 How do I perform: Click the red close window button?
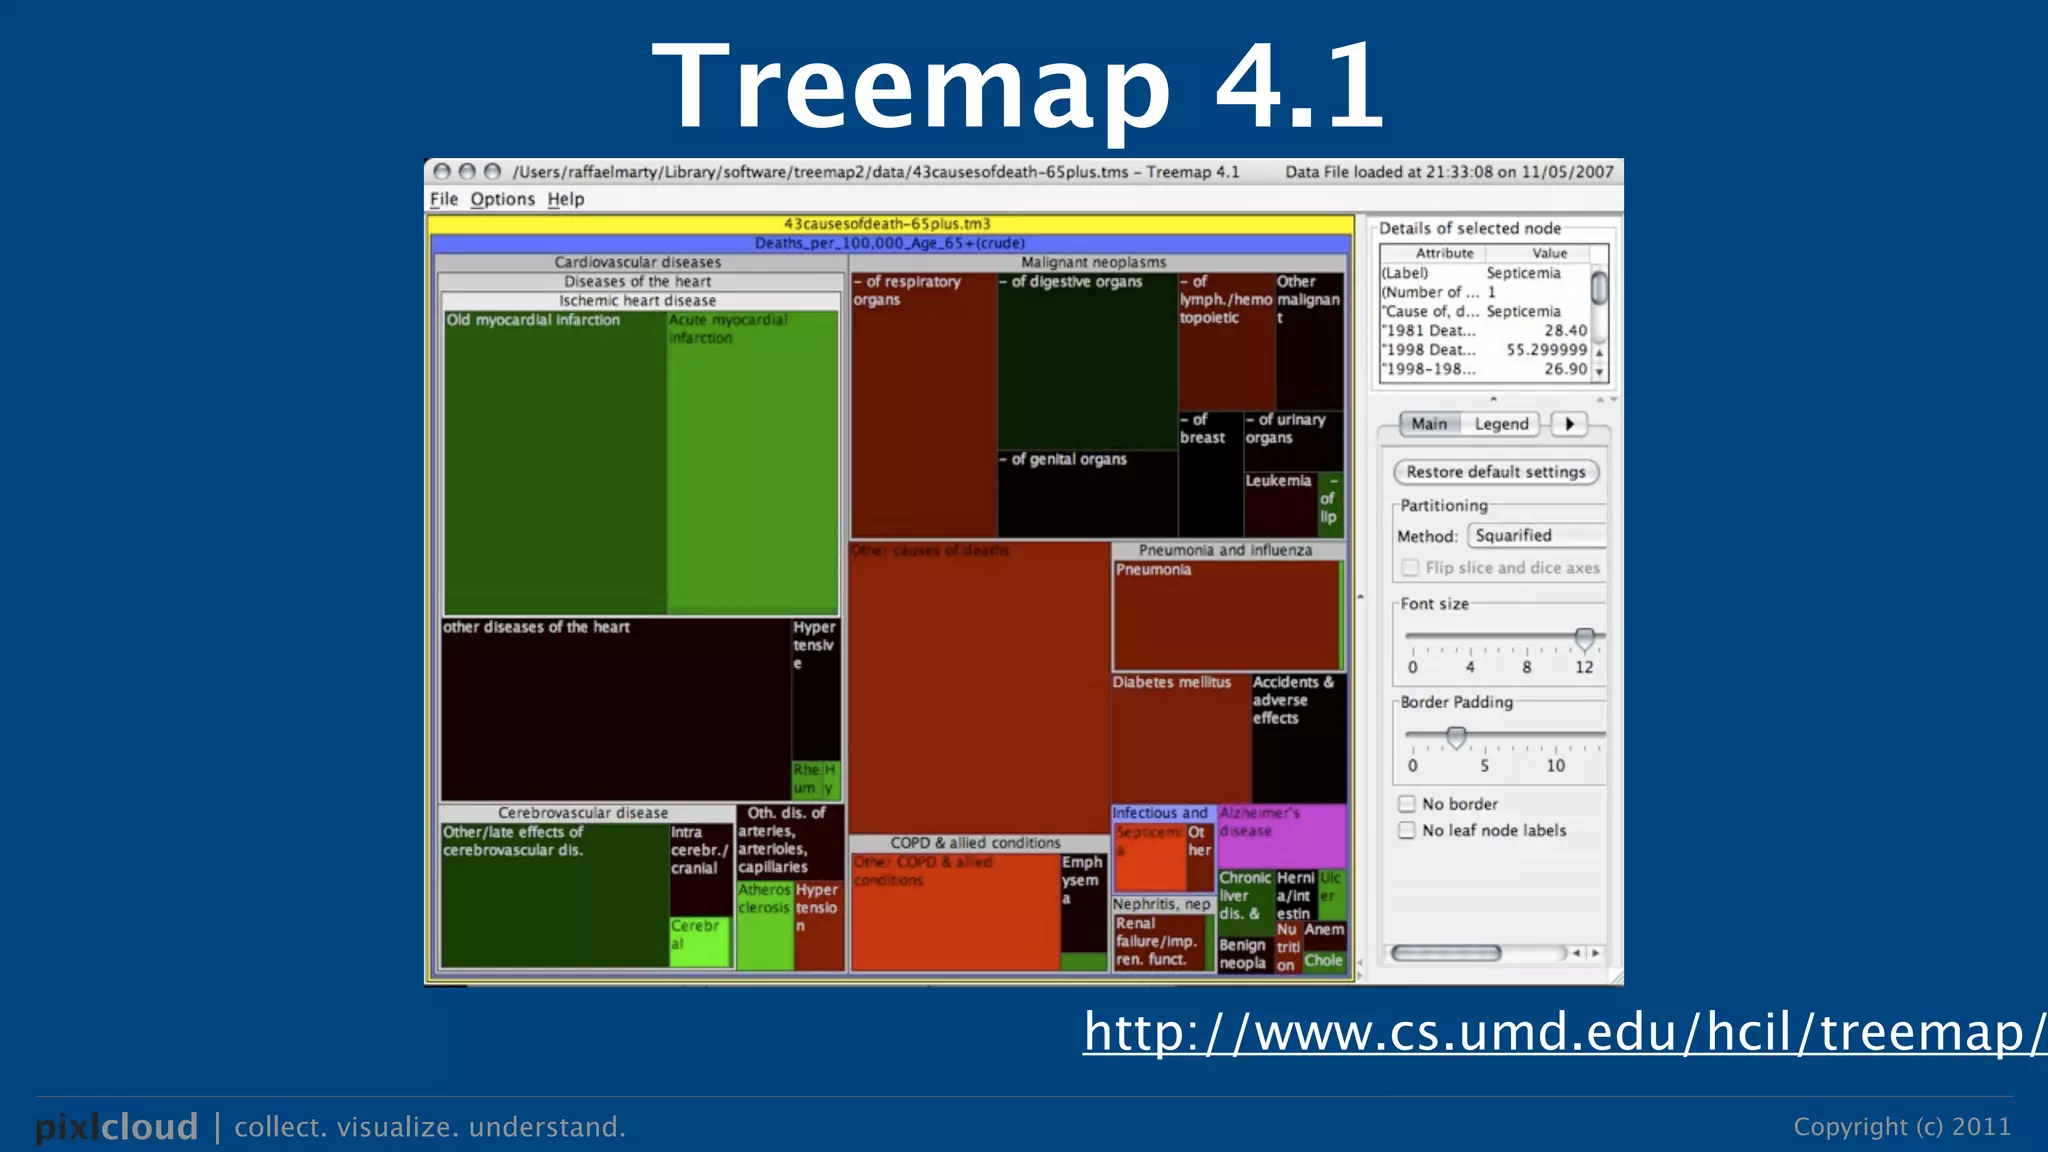click(442, 171)
